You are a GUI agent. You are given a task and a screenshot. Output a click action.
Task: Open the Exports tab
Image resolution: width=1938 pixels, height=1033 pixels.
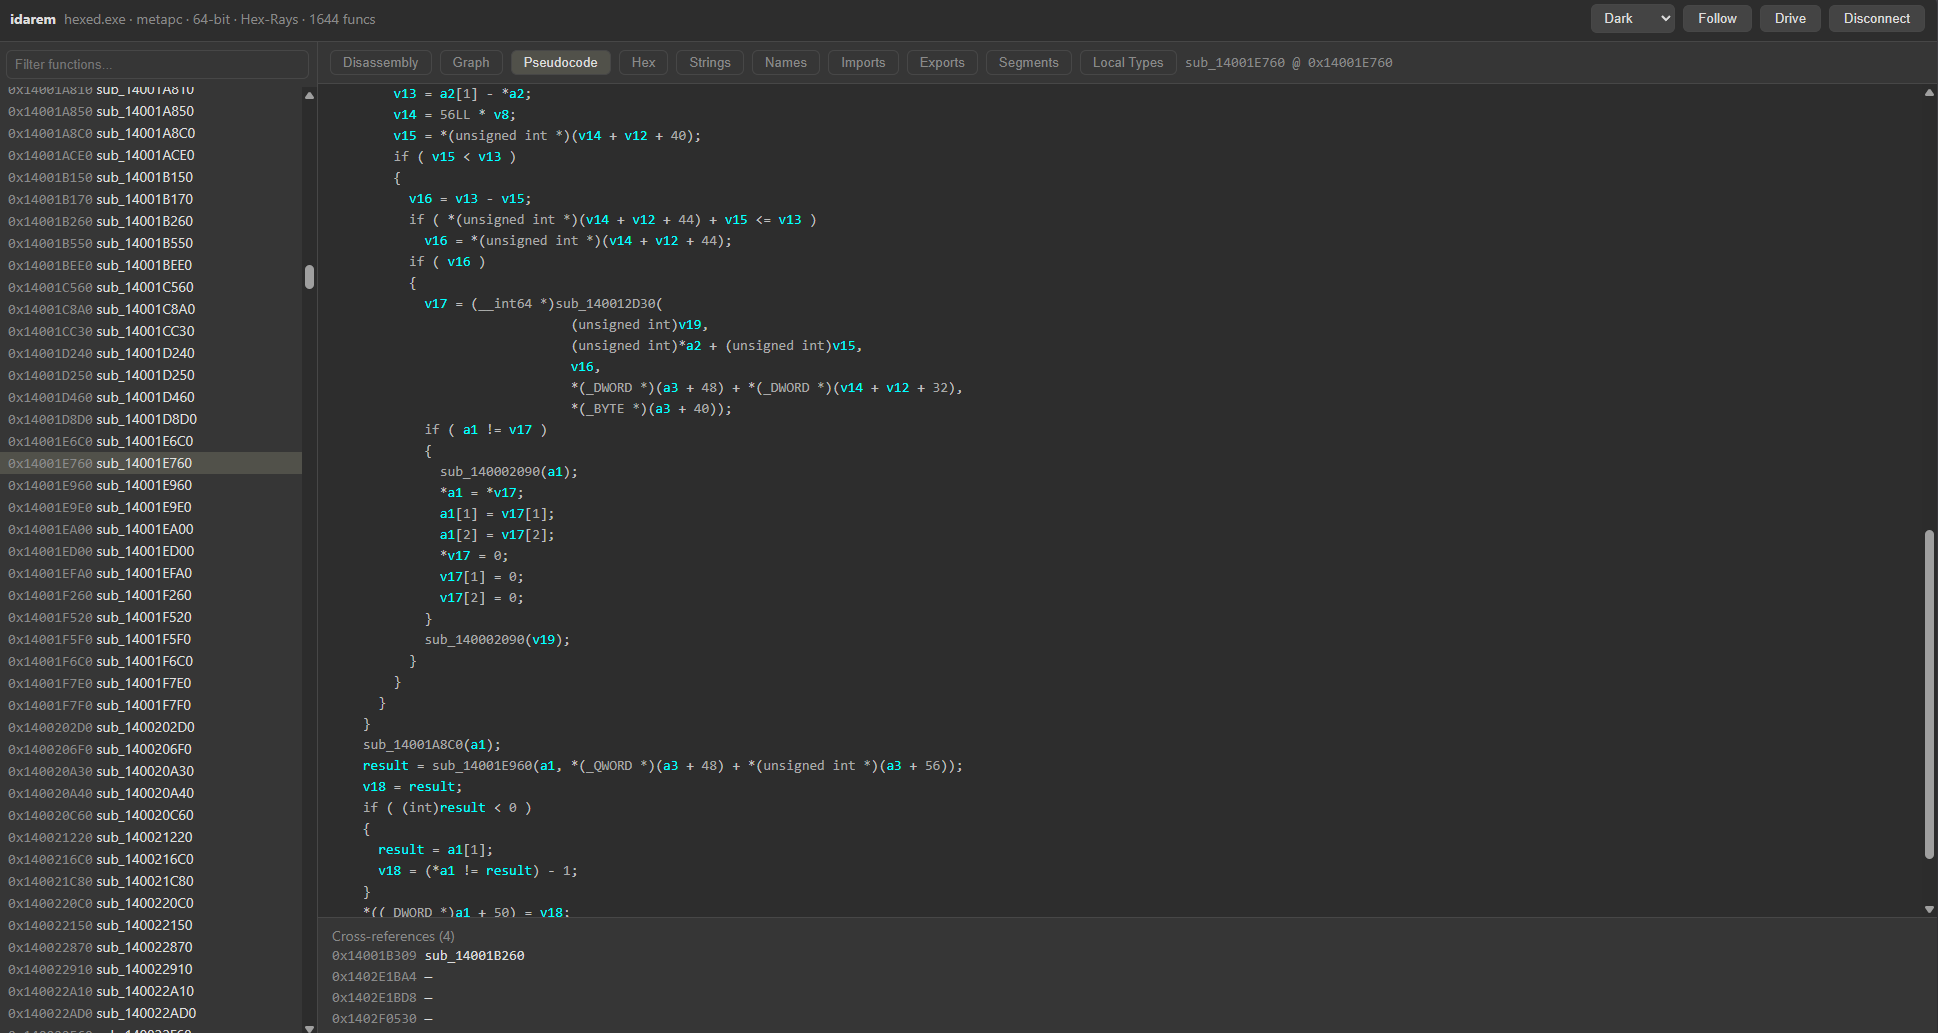click(x=942, y=62)
